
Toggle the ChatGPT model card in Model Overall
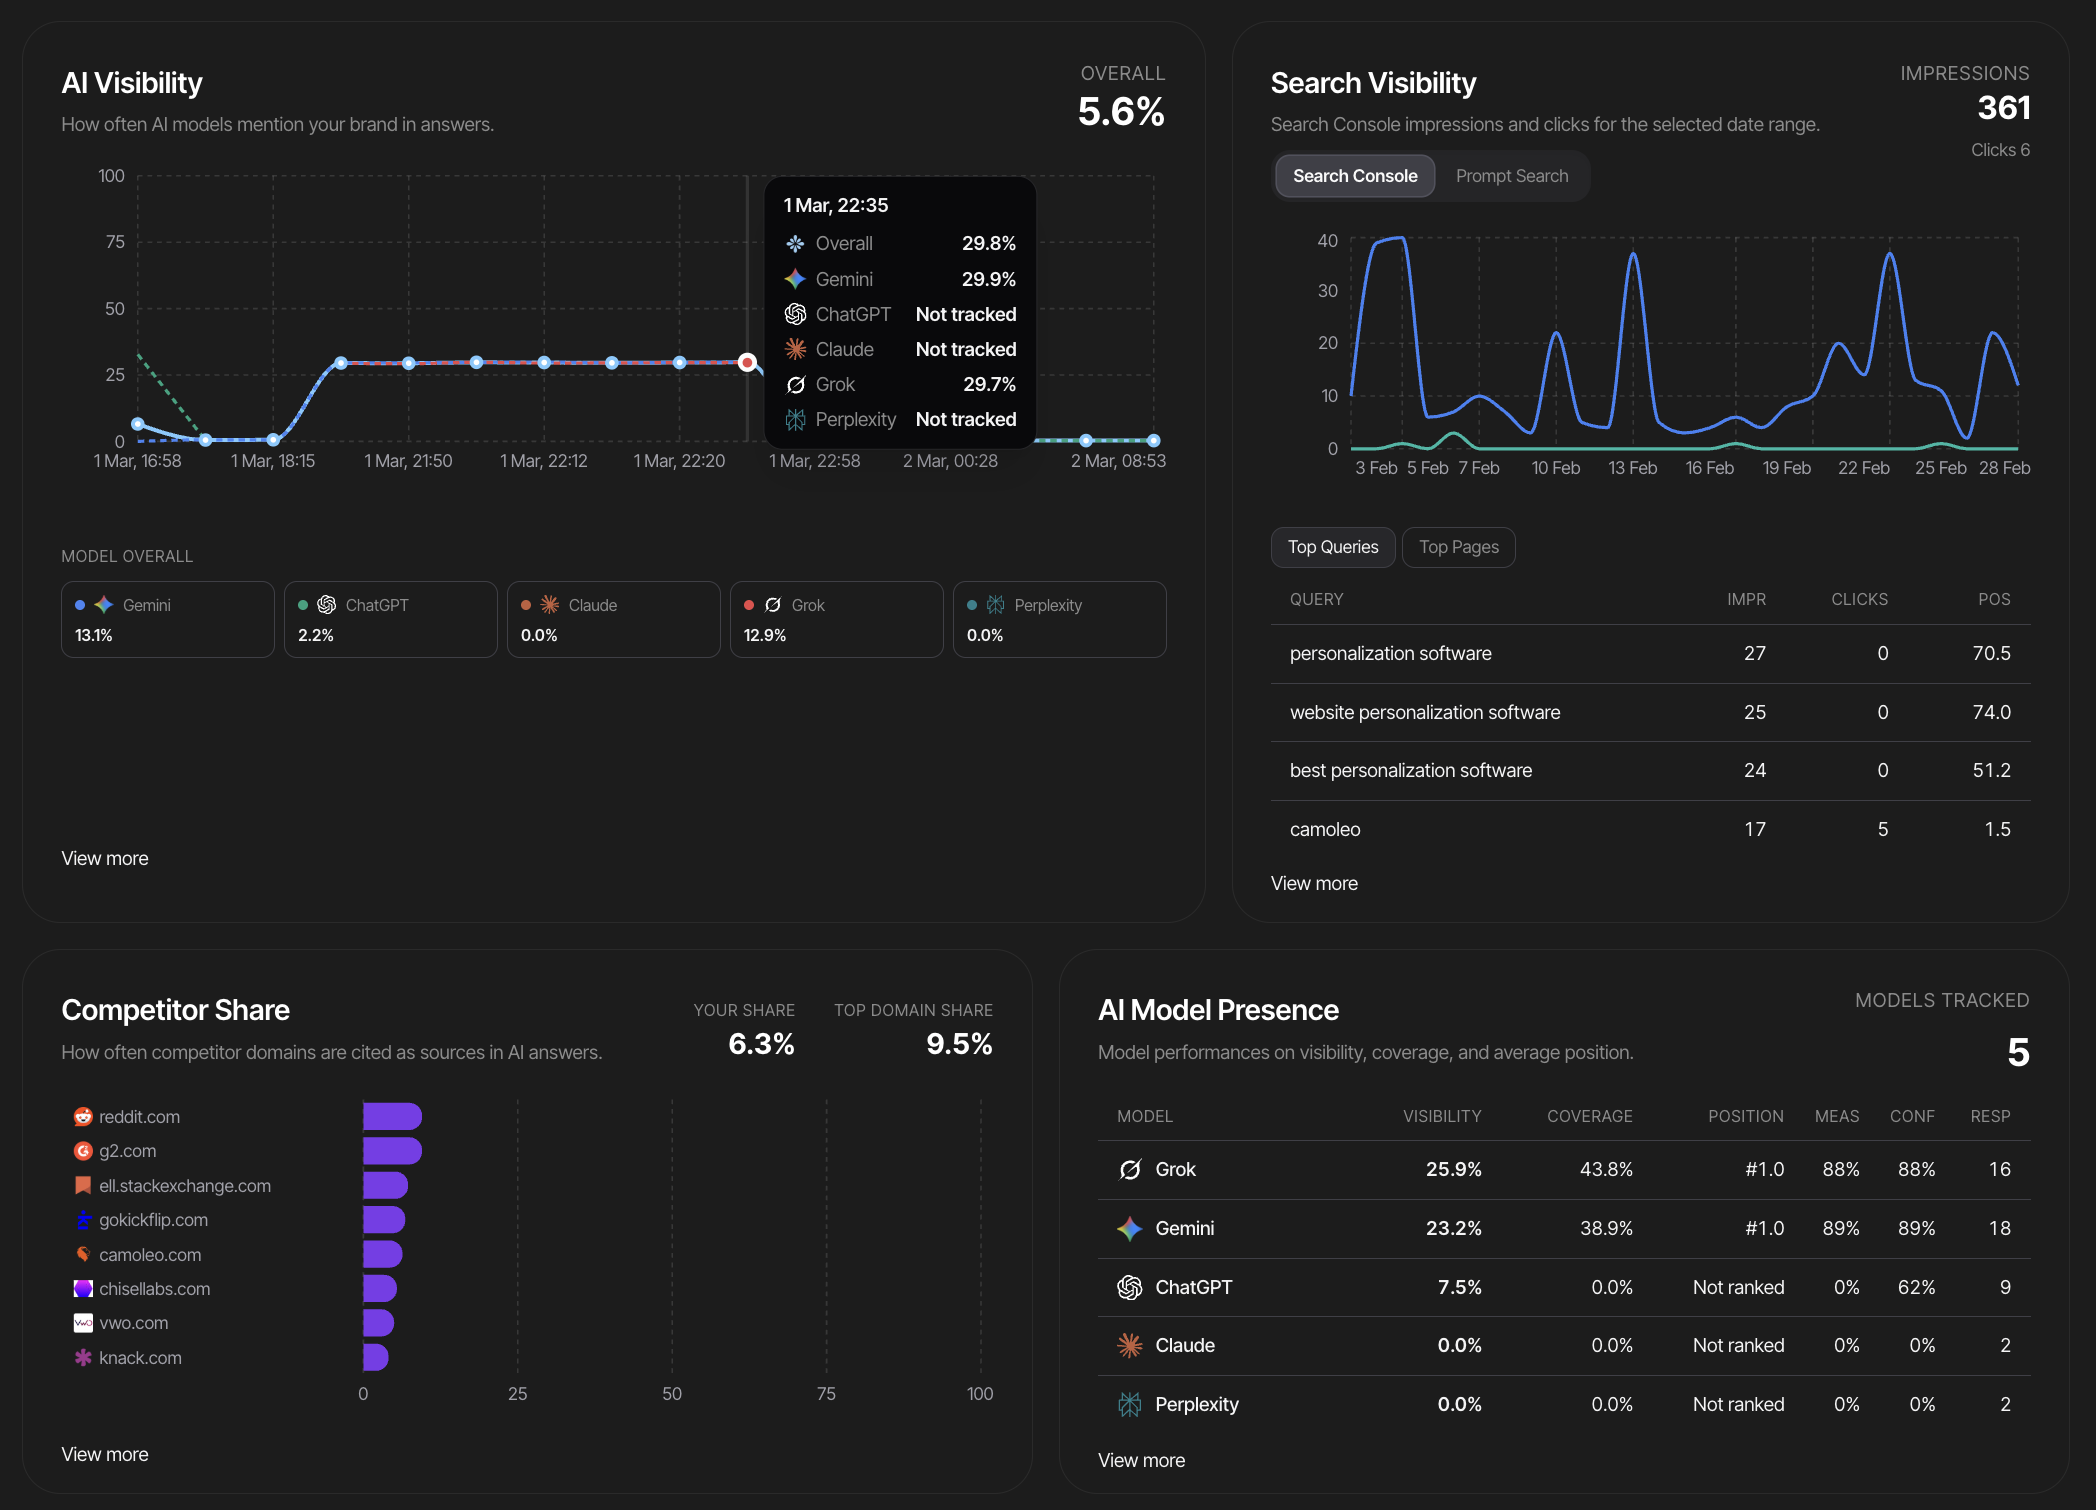[x=390, y=619]
